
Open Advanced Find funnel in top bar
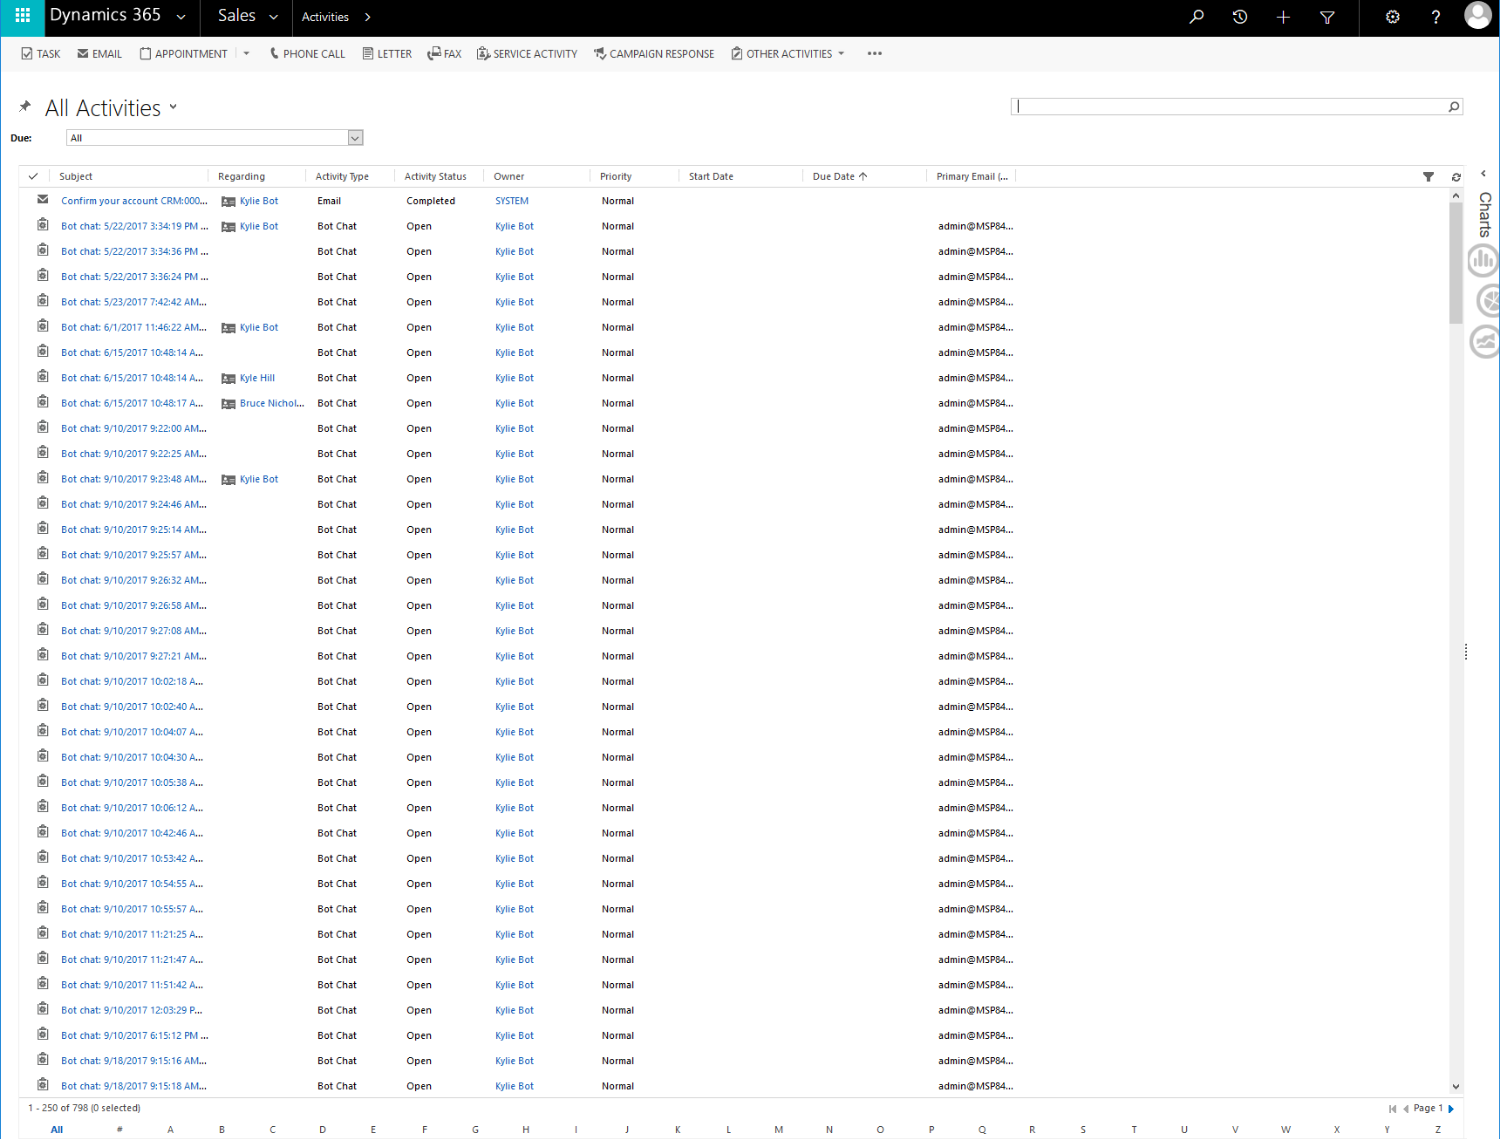[1327, 17]
